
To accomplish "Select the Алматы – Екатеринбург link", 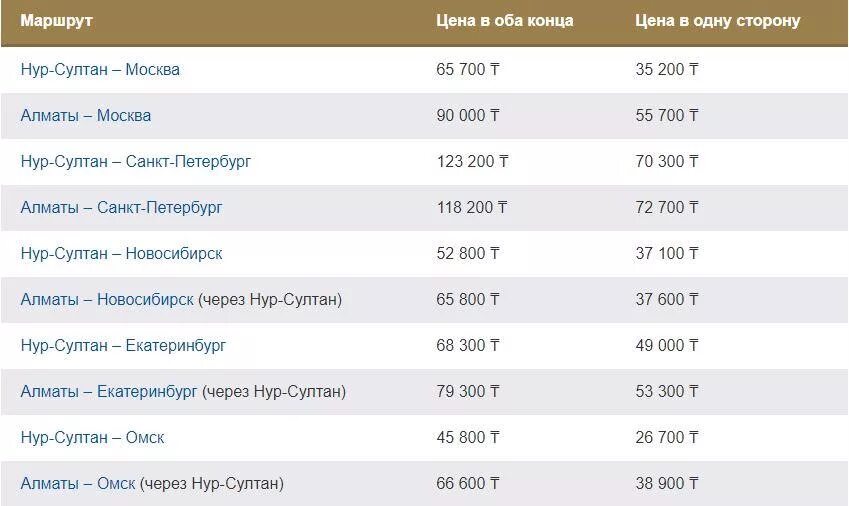I will coord(109,391).
